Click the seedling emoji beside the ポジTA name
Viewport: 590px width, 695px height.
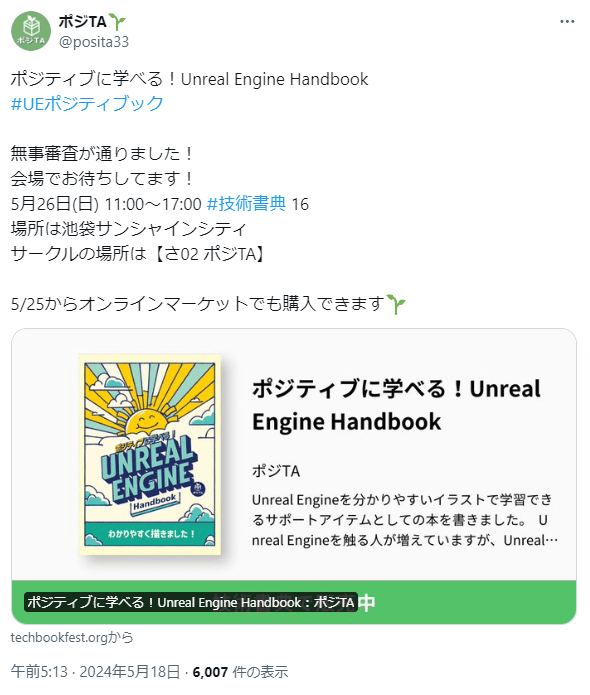tap(117, 21)
